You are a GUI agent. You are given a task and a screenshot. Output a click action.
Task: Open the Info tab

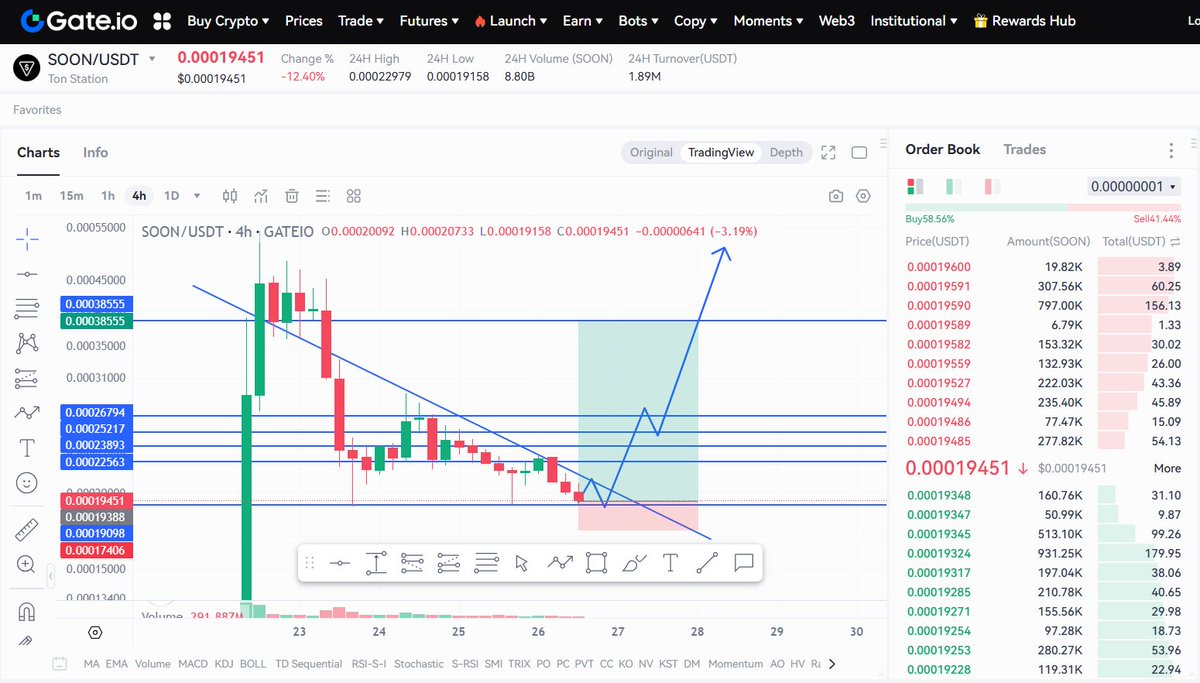[x=95, y=152]
